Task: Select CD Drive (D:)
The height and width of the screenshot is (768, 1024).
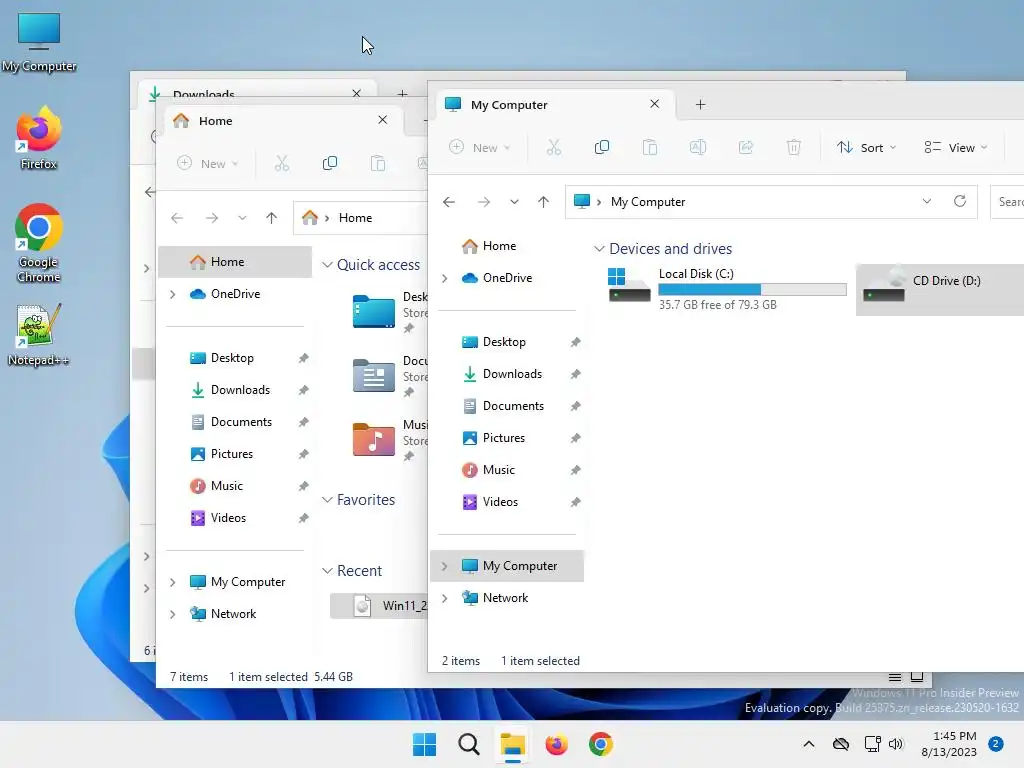Action: [x=940, y=289]
